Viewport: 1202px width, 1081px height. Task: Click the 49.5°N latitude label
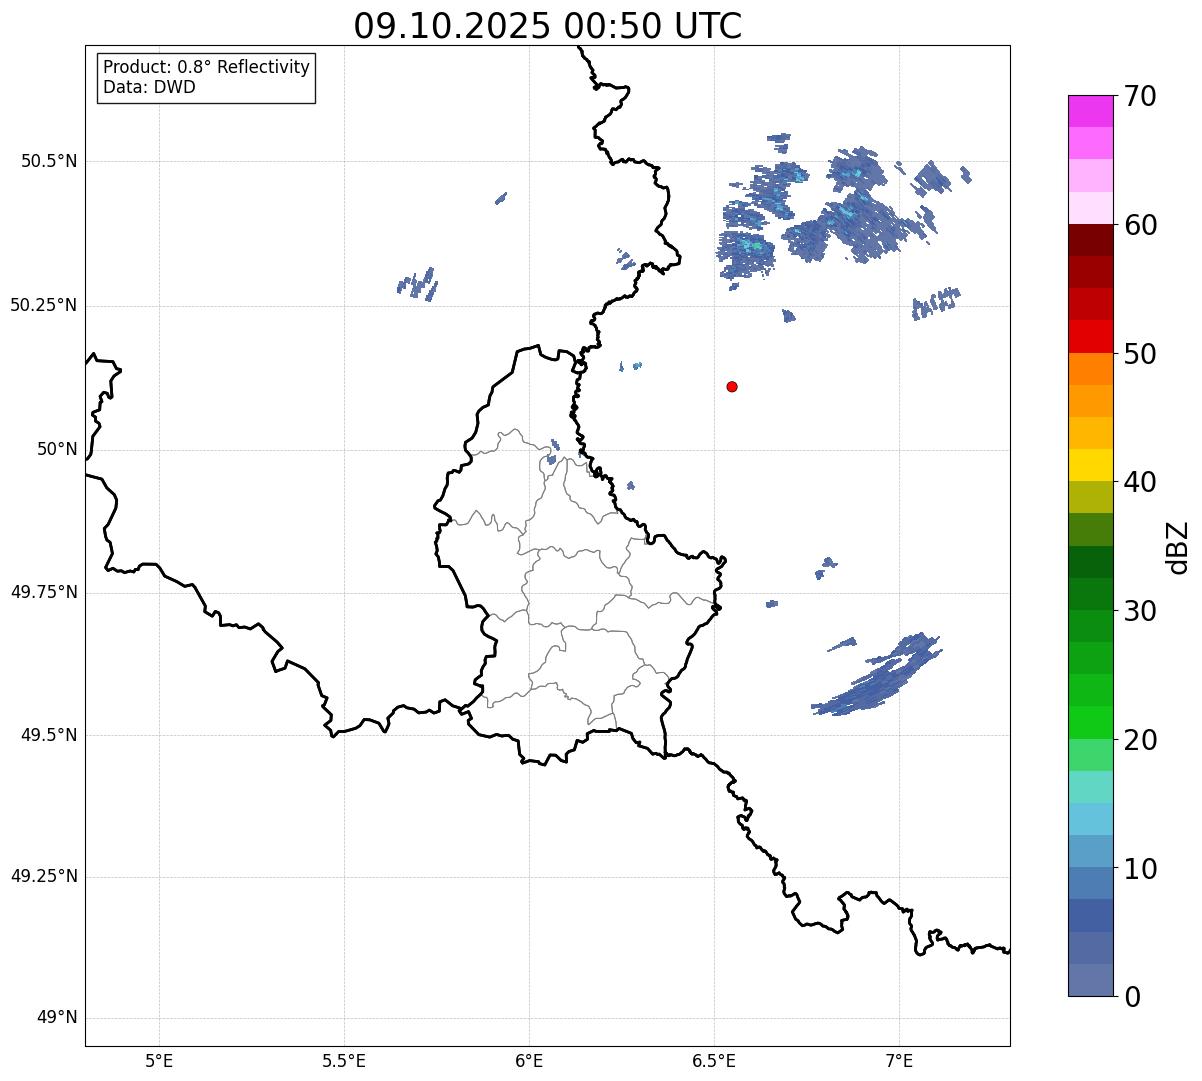point(49,735)
